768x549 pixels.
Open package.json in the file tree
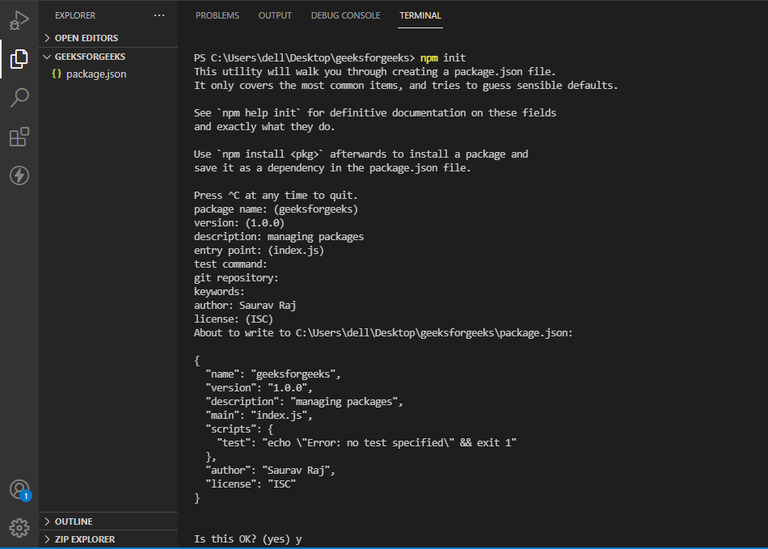point(96,74)
